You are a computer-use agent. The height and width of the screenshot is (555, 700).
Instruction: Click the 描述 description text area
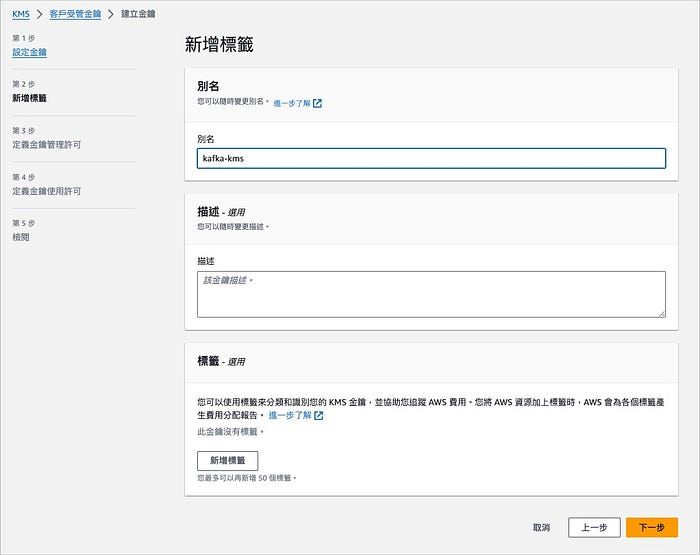click(x=431, y=294)
